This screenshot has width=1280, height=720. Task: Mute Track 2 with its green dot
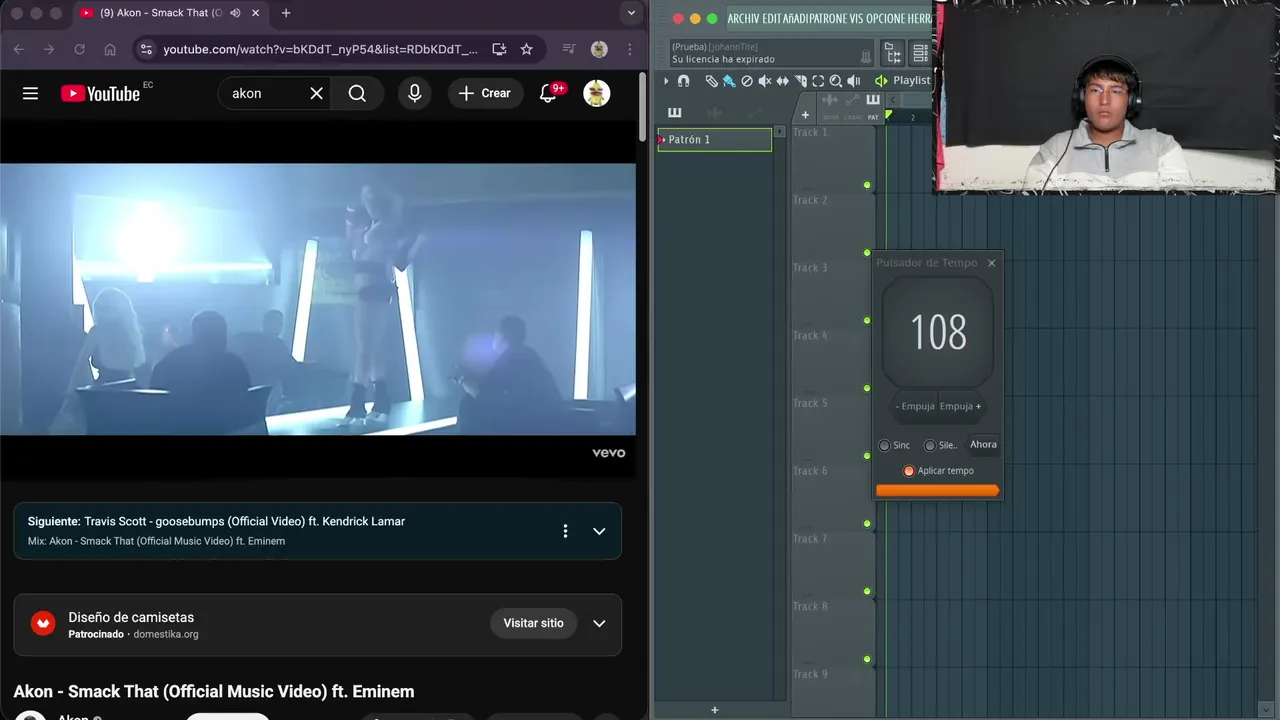(x=867, y=253)
